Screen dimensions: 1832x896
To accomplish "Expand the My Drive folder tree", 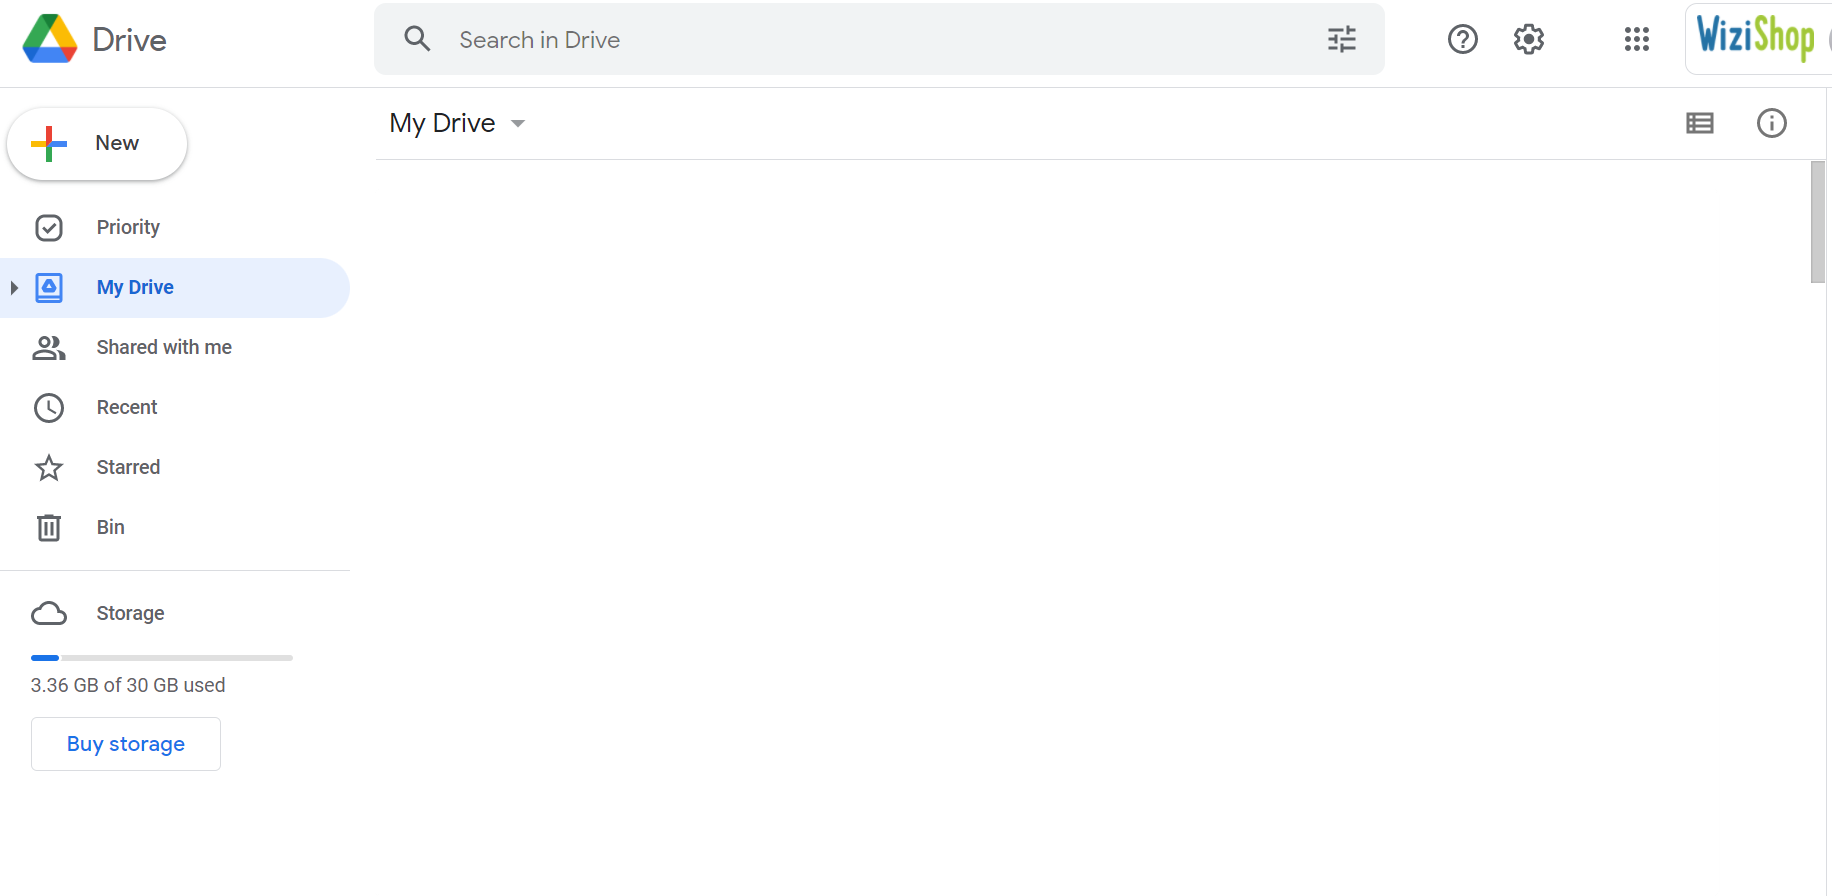I will tap(14, 288).
